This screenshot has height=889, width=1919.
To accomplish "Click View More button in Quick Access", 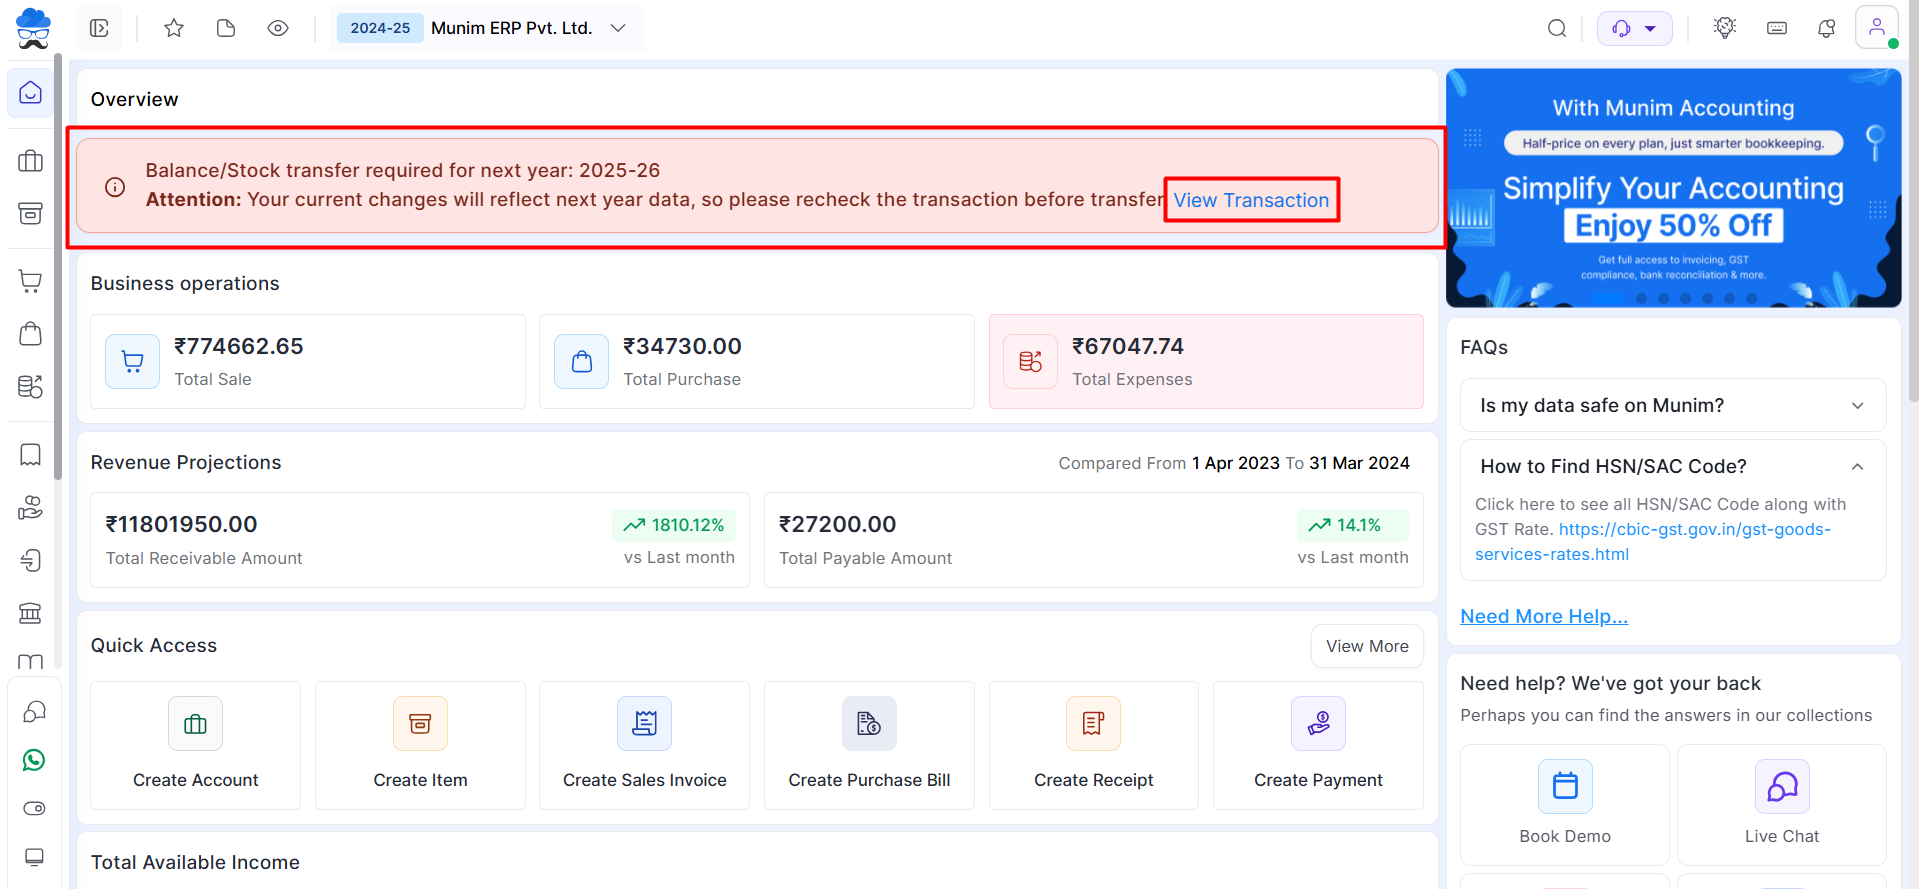I will (1367, 646).
